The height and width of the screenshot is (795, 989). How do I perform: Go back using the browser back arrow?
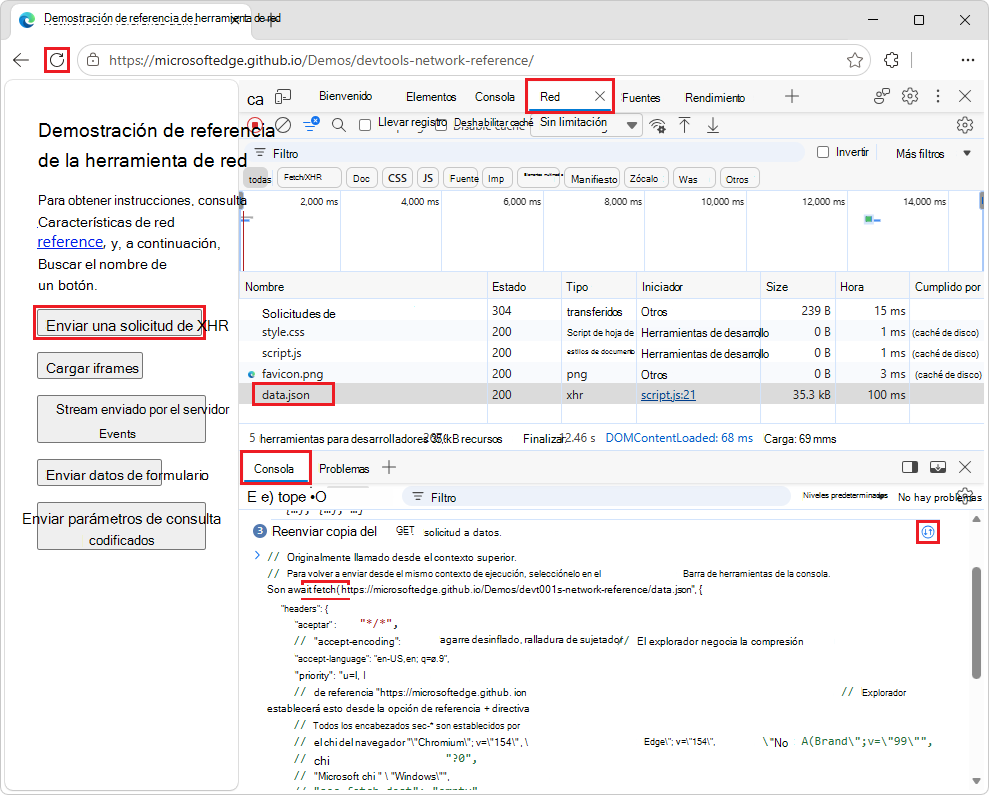click(21, 60)
